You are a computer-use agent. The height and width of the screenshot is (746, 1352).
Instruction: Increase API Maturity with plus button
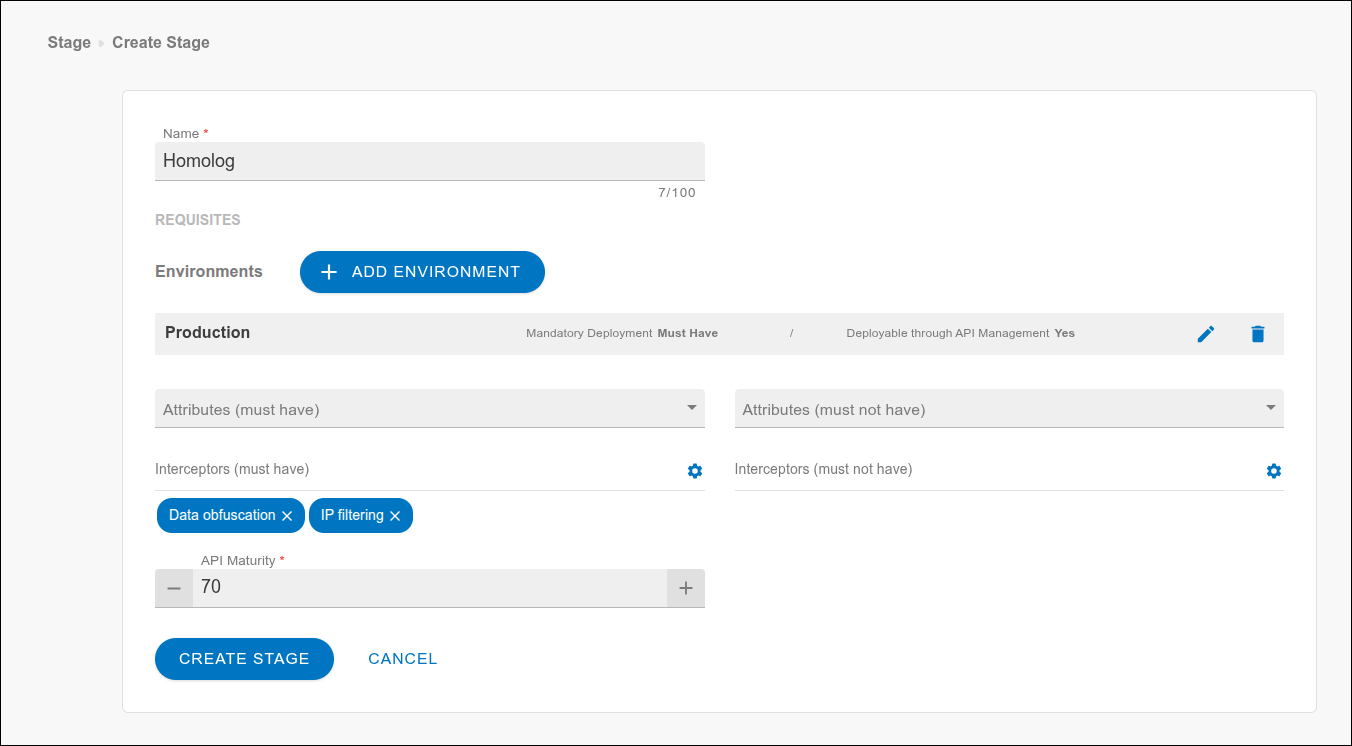pyautogui.click(x=686, y=588)
